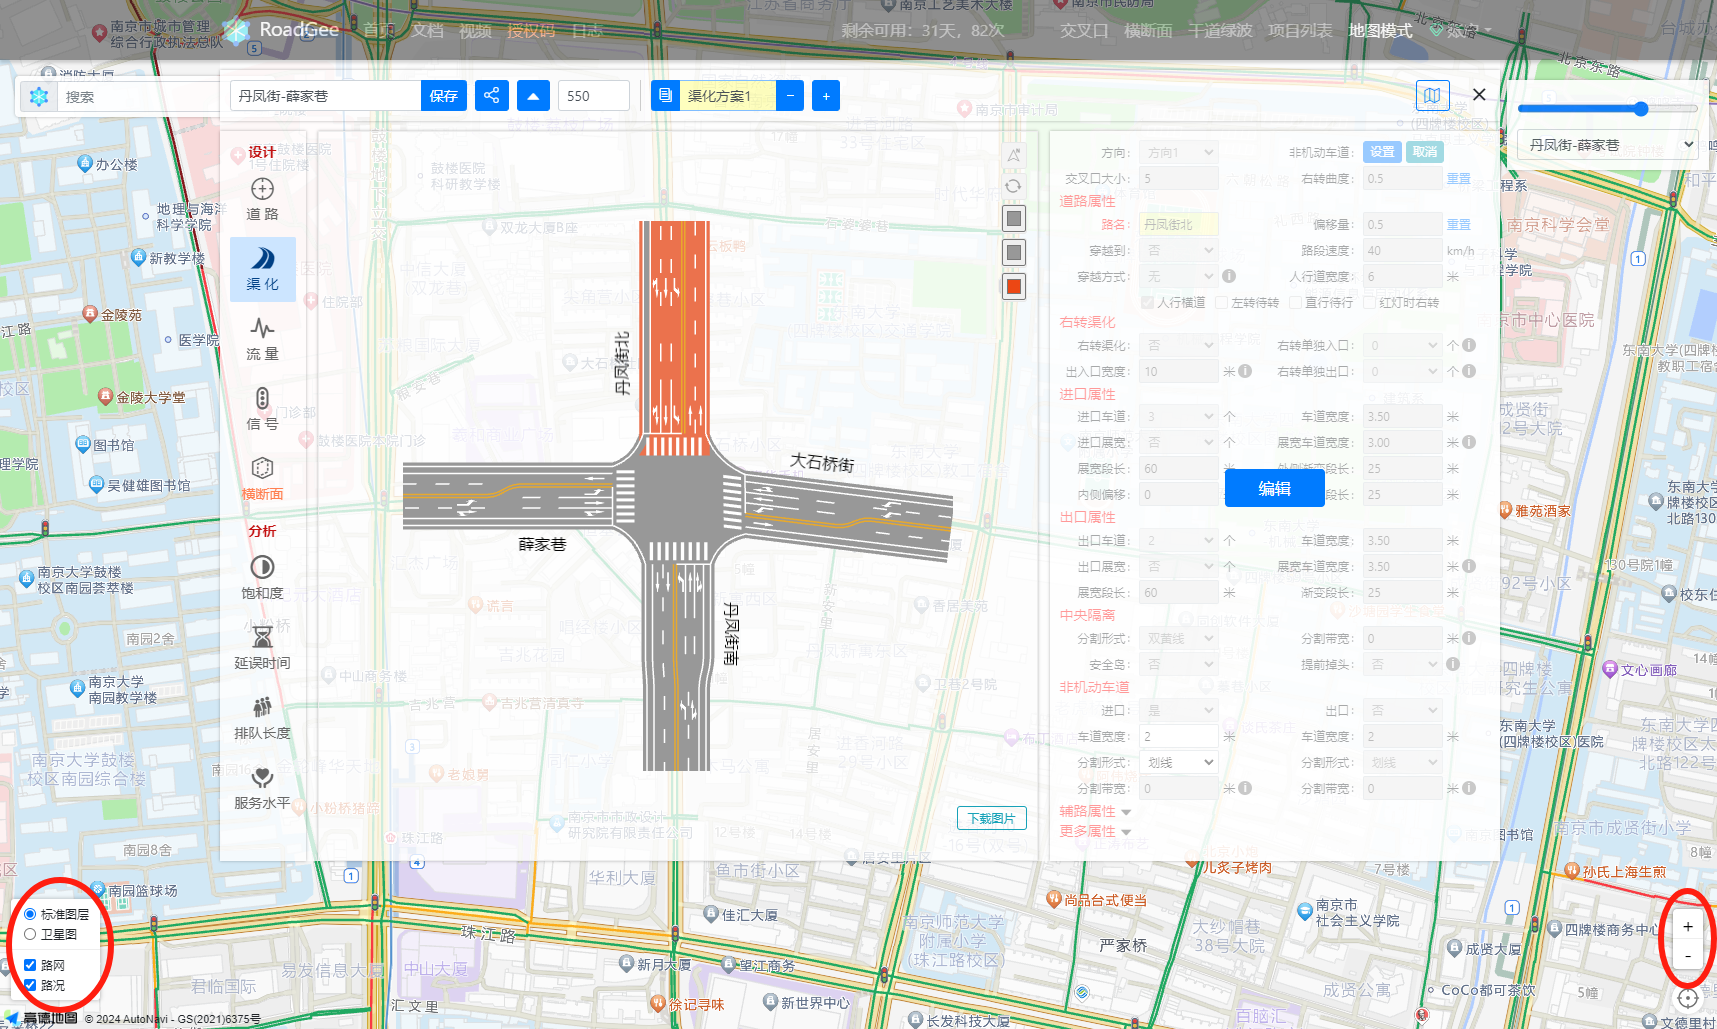Viewport: 1717px width, 1029px height.
Task: Zoom in the map with plus
Action: 1688,927
